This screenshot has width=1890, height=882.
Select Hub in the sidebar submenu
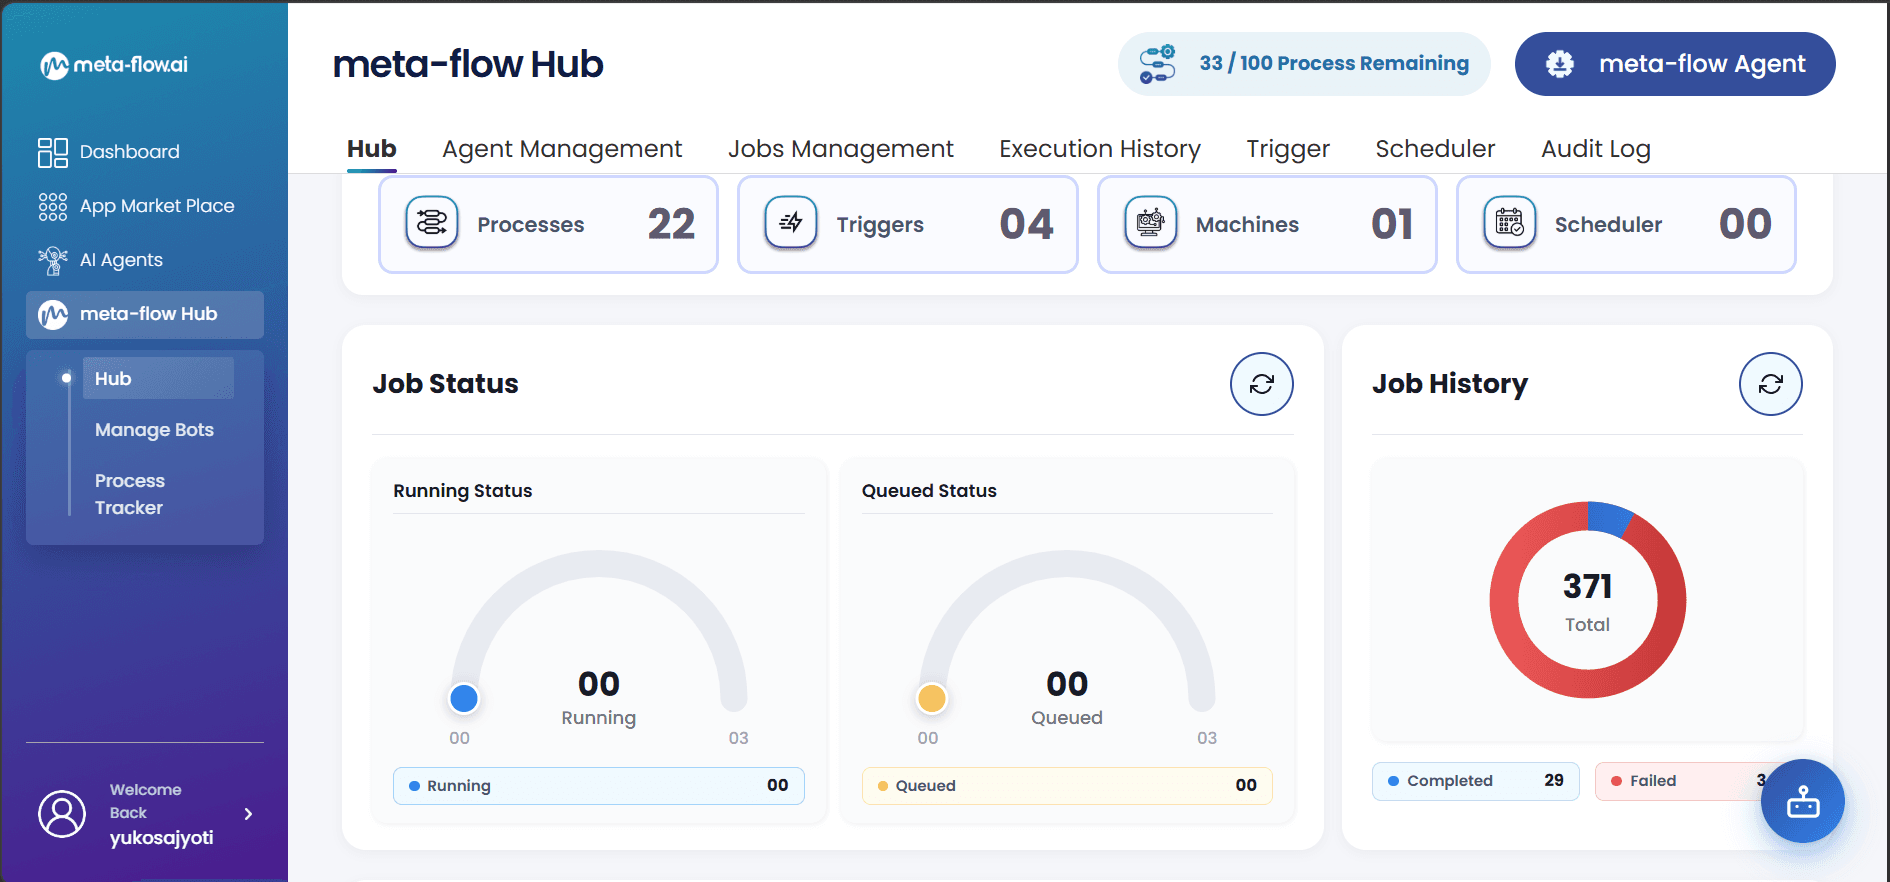click(158, 378)
